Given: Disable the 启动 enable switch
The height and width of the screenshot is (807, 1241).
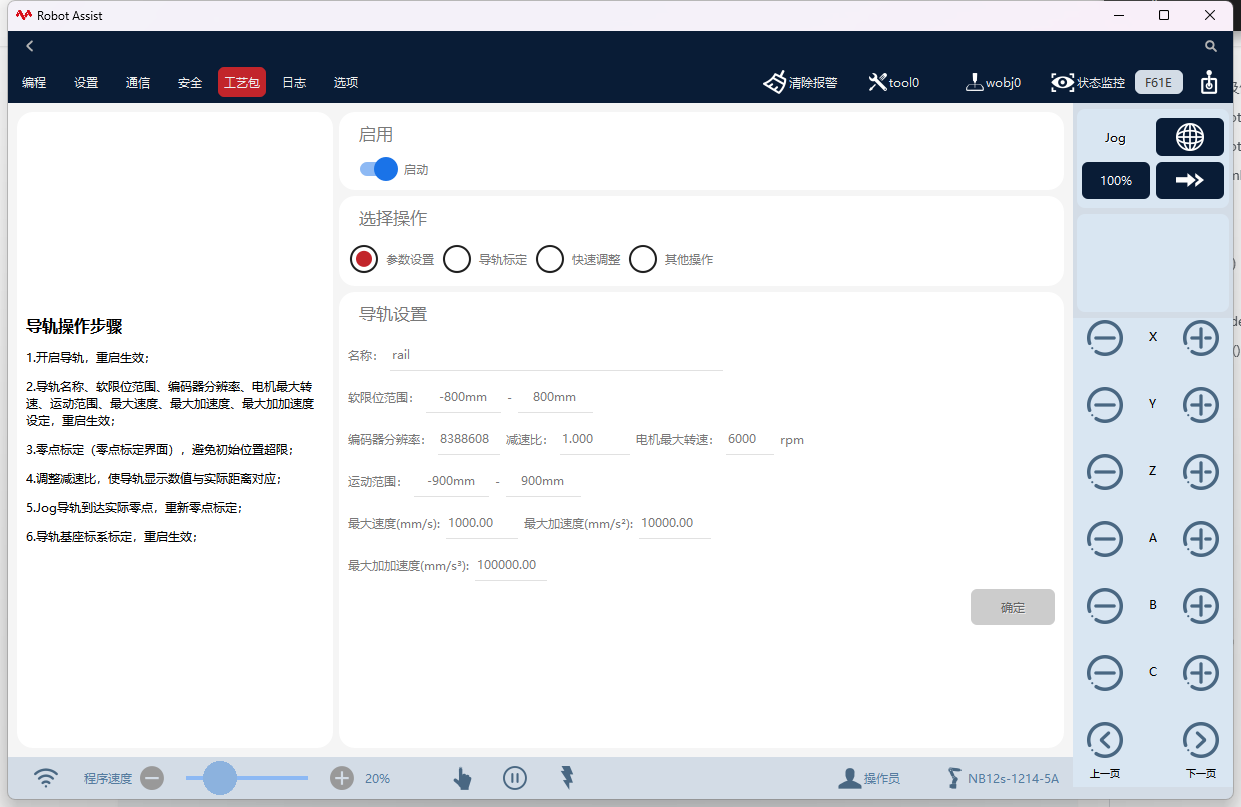Looking at the screenshot, I should pyautogui.click(x=377, y=169).
